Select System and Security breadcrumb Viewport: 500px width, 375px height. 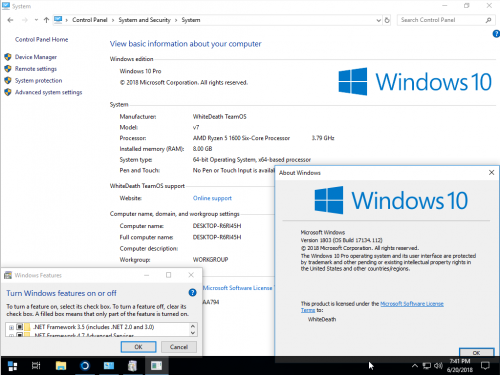point(144,20)
